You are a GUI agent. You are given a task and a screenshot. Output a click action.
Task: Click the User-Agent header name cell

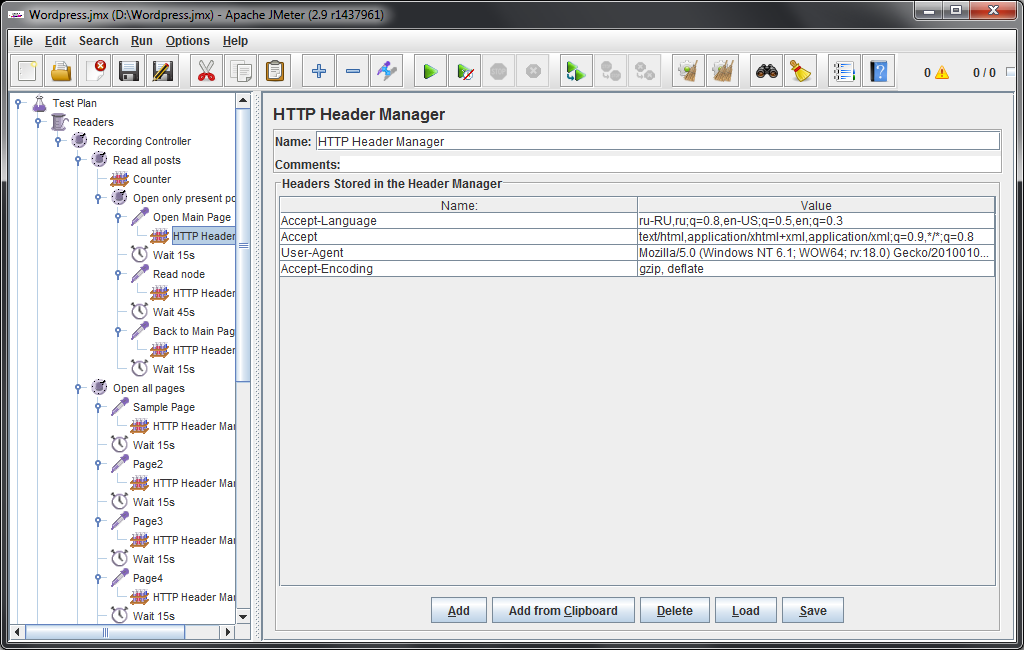[x=458, y=253]
